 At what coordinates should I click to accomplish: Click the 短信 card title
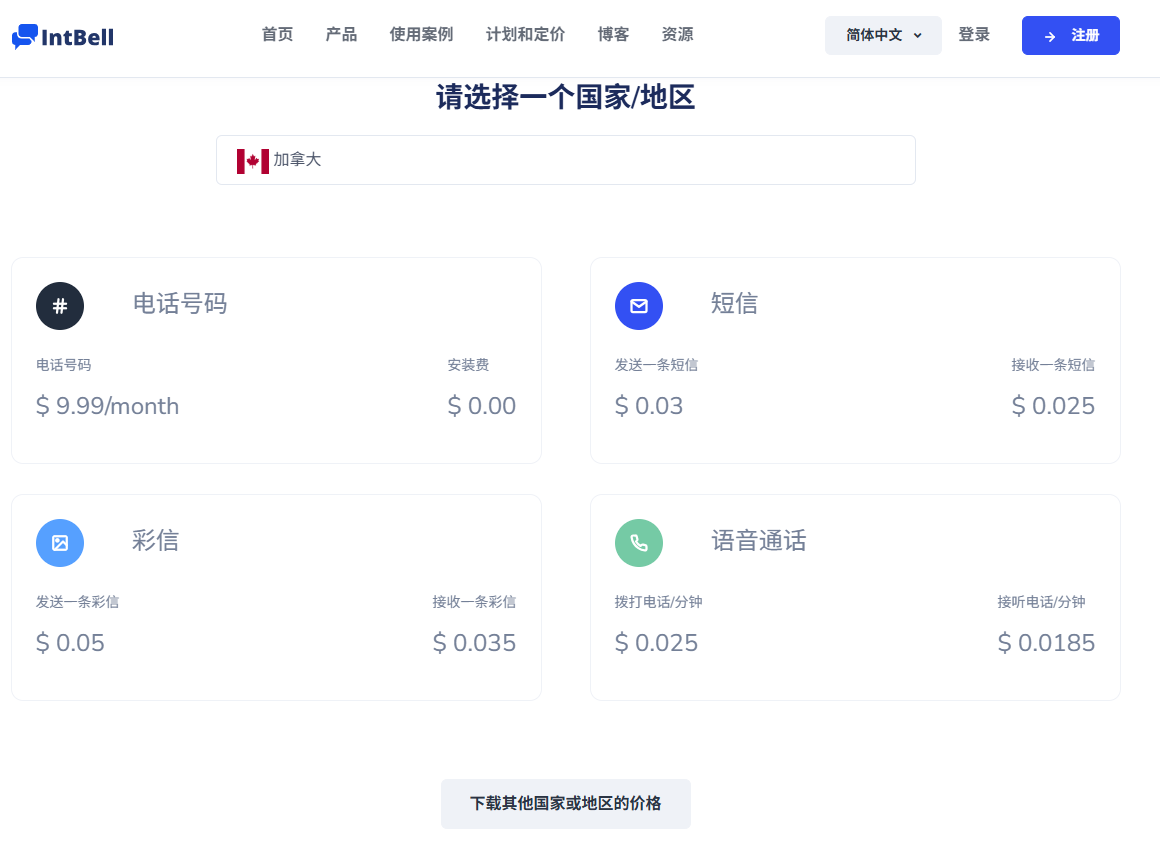tap(735, 303)
